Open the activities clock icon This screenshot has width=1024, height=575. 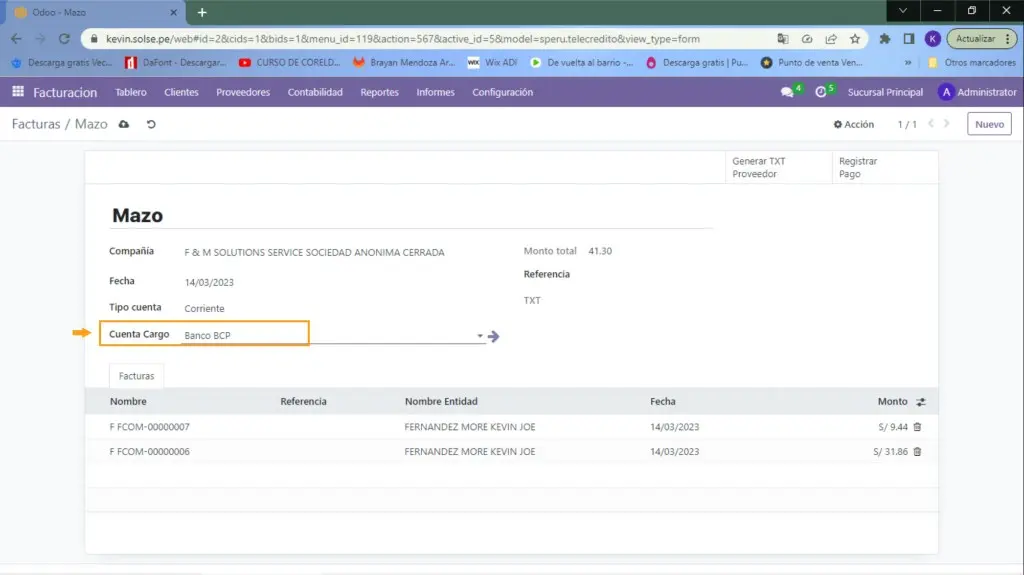(x=822, y=92)
